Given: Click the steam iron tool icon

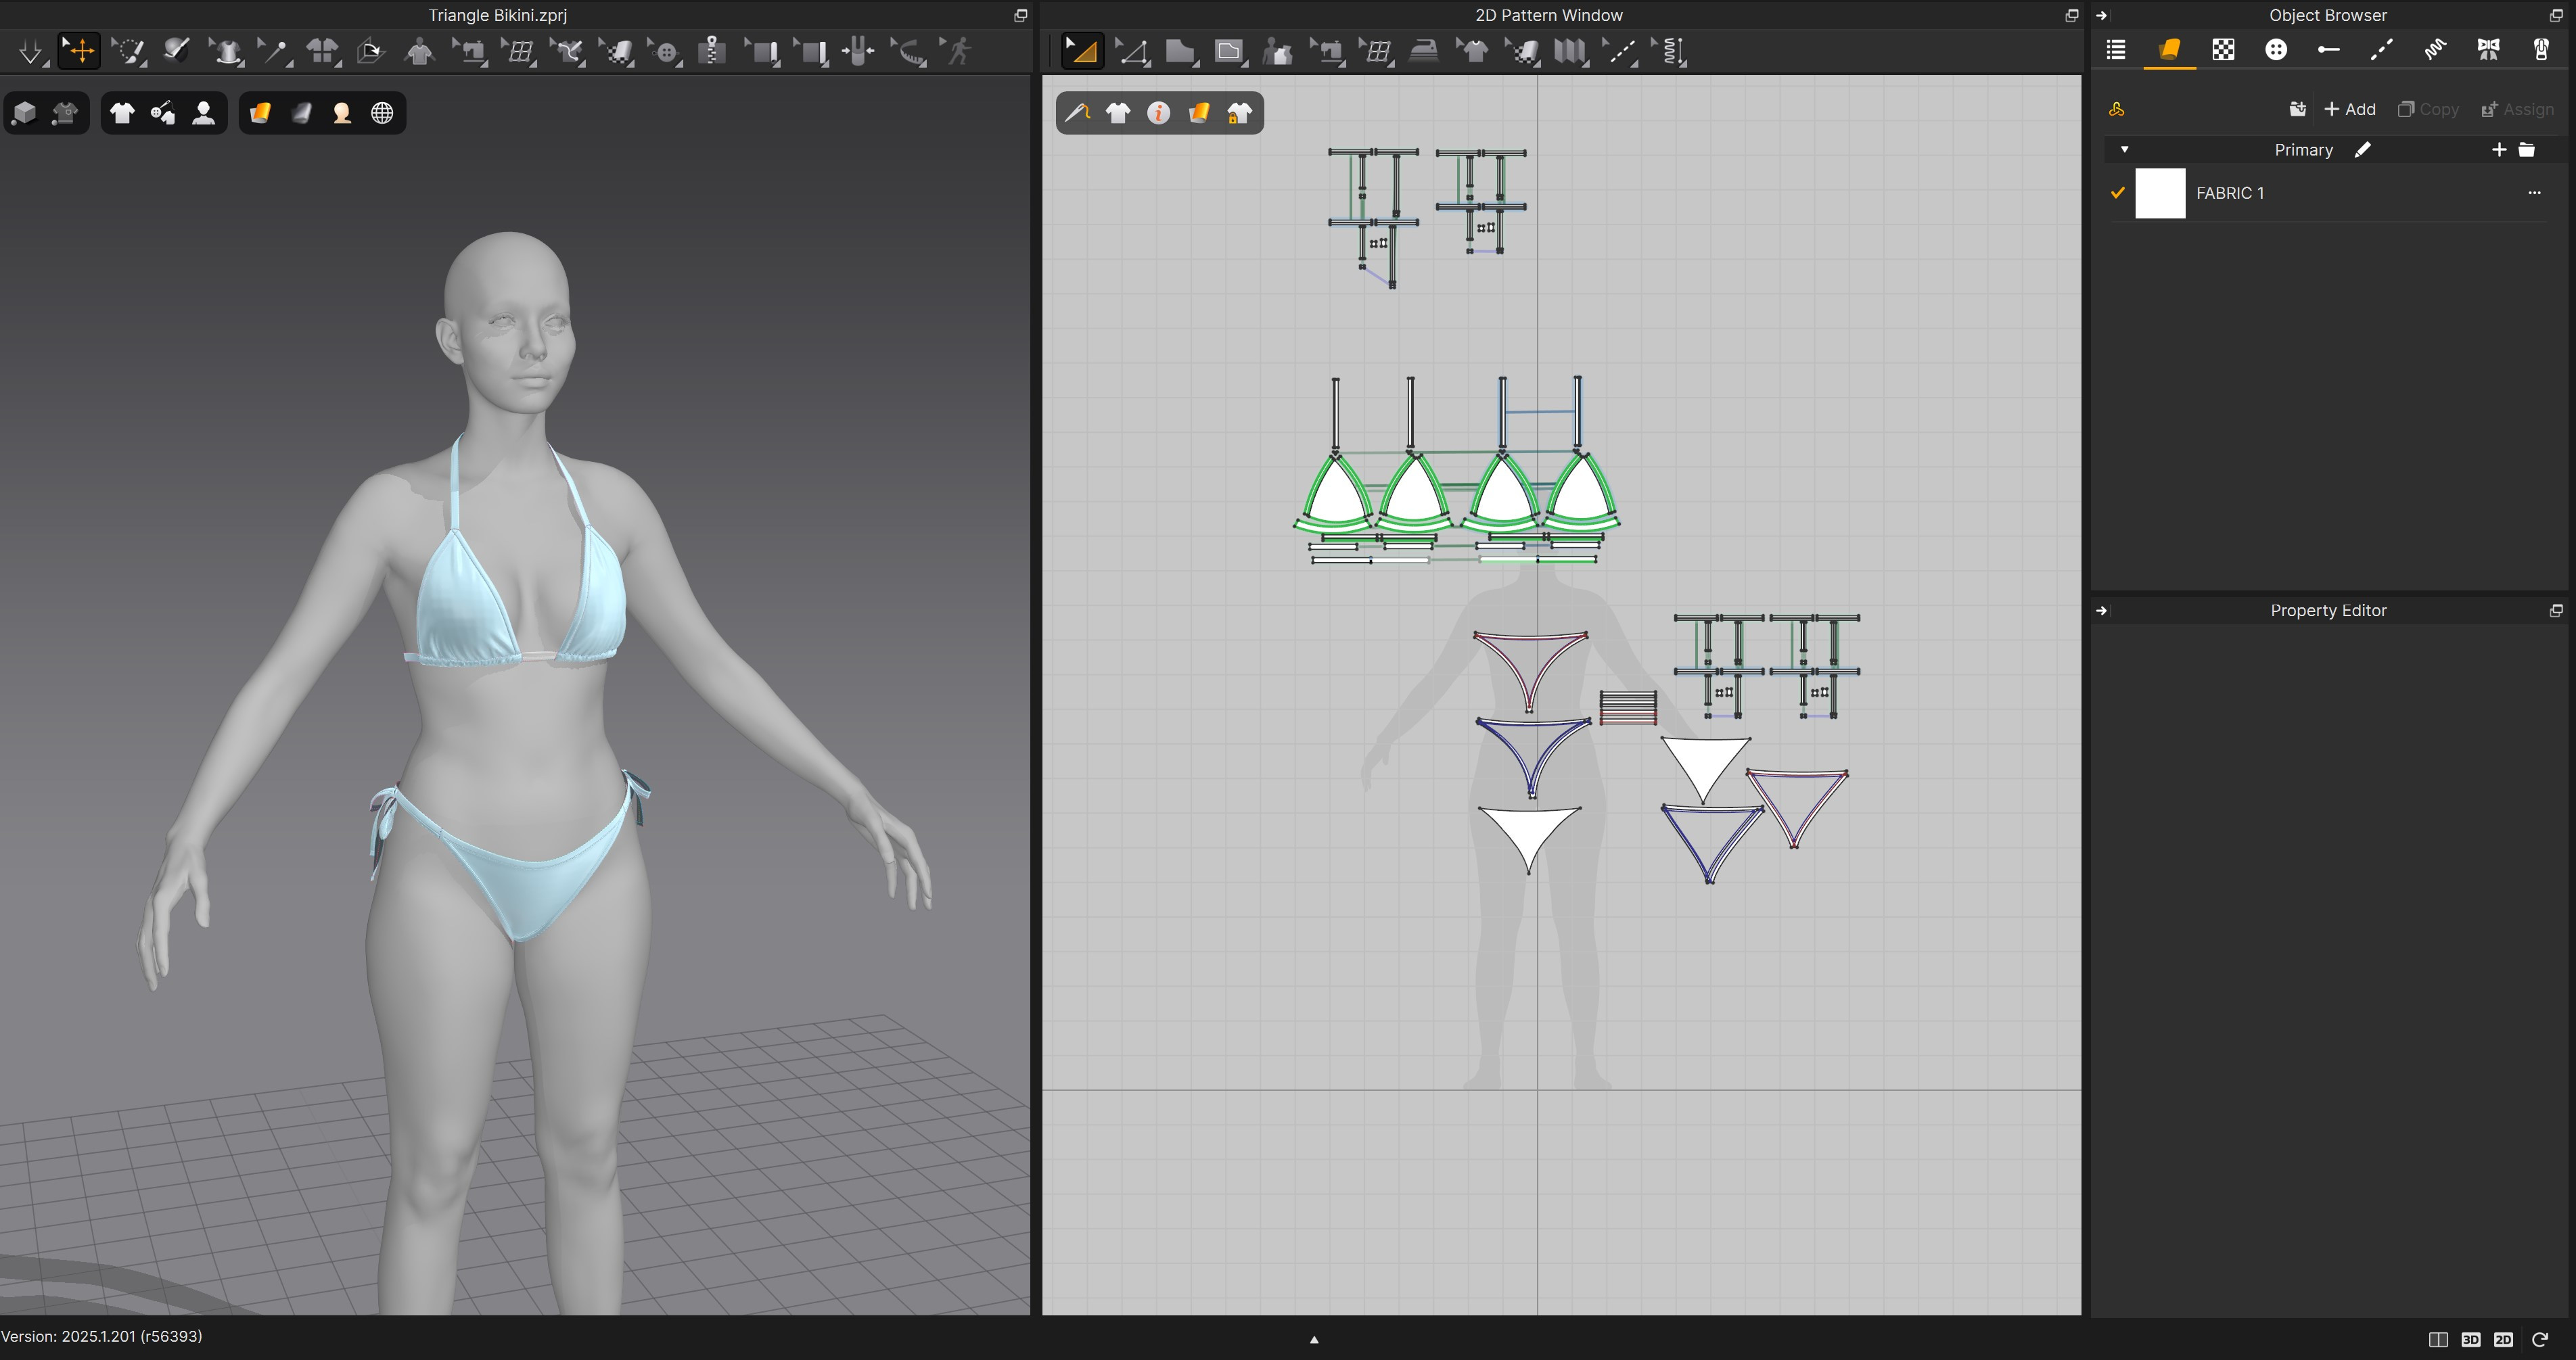Looking at the screenshot, I should (1423, 51).
